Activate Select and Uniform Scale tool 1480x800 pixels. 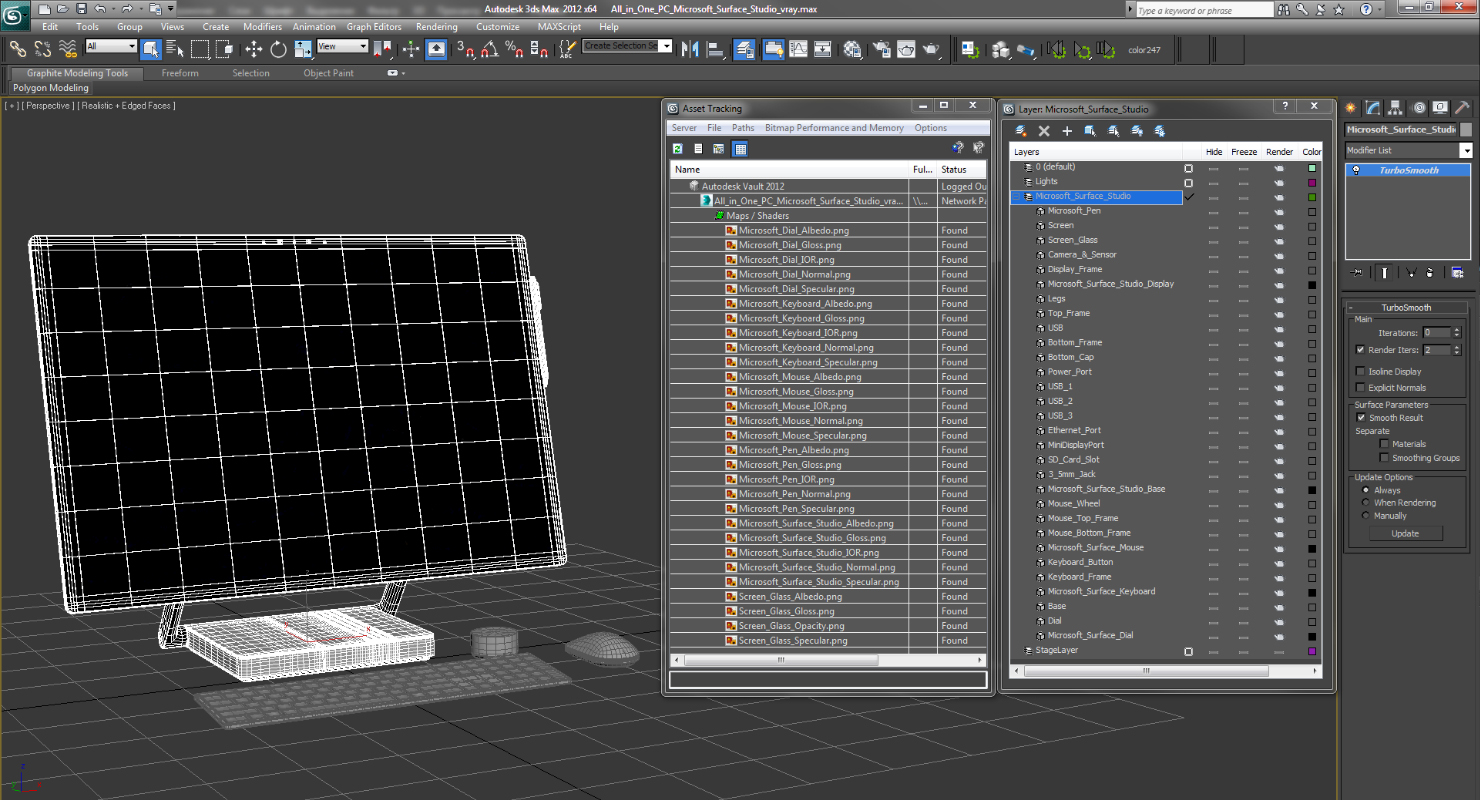302,48
